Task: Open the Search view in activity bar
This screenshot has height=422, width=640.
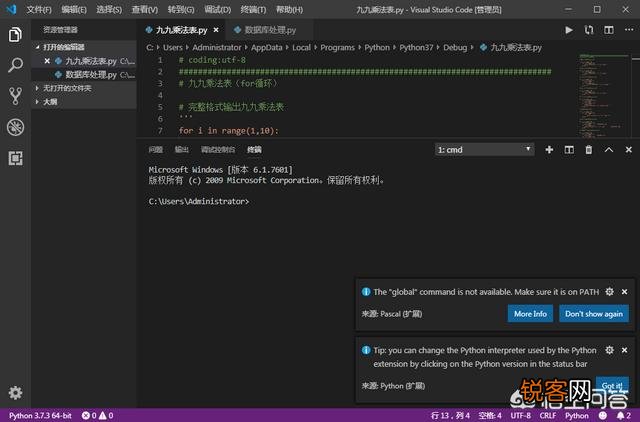Action: click(x=15, y=65)
